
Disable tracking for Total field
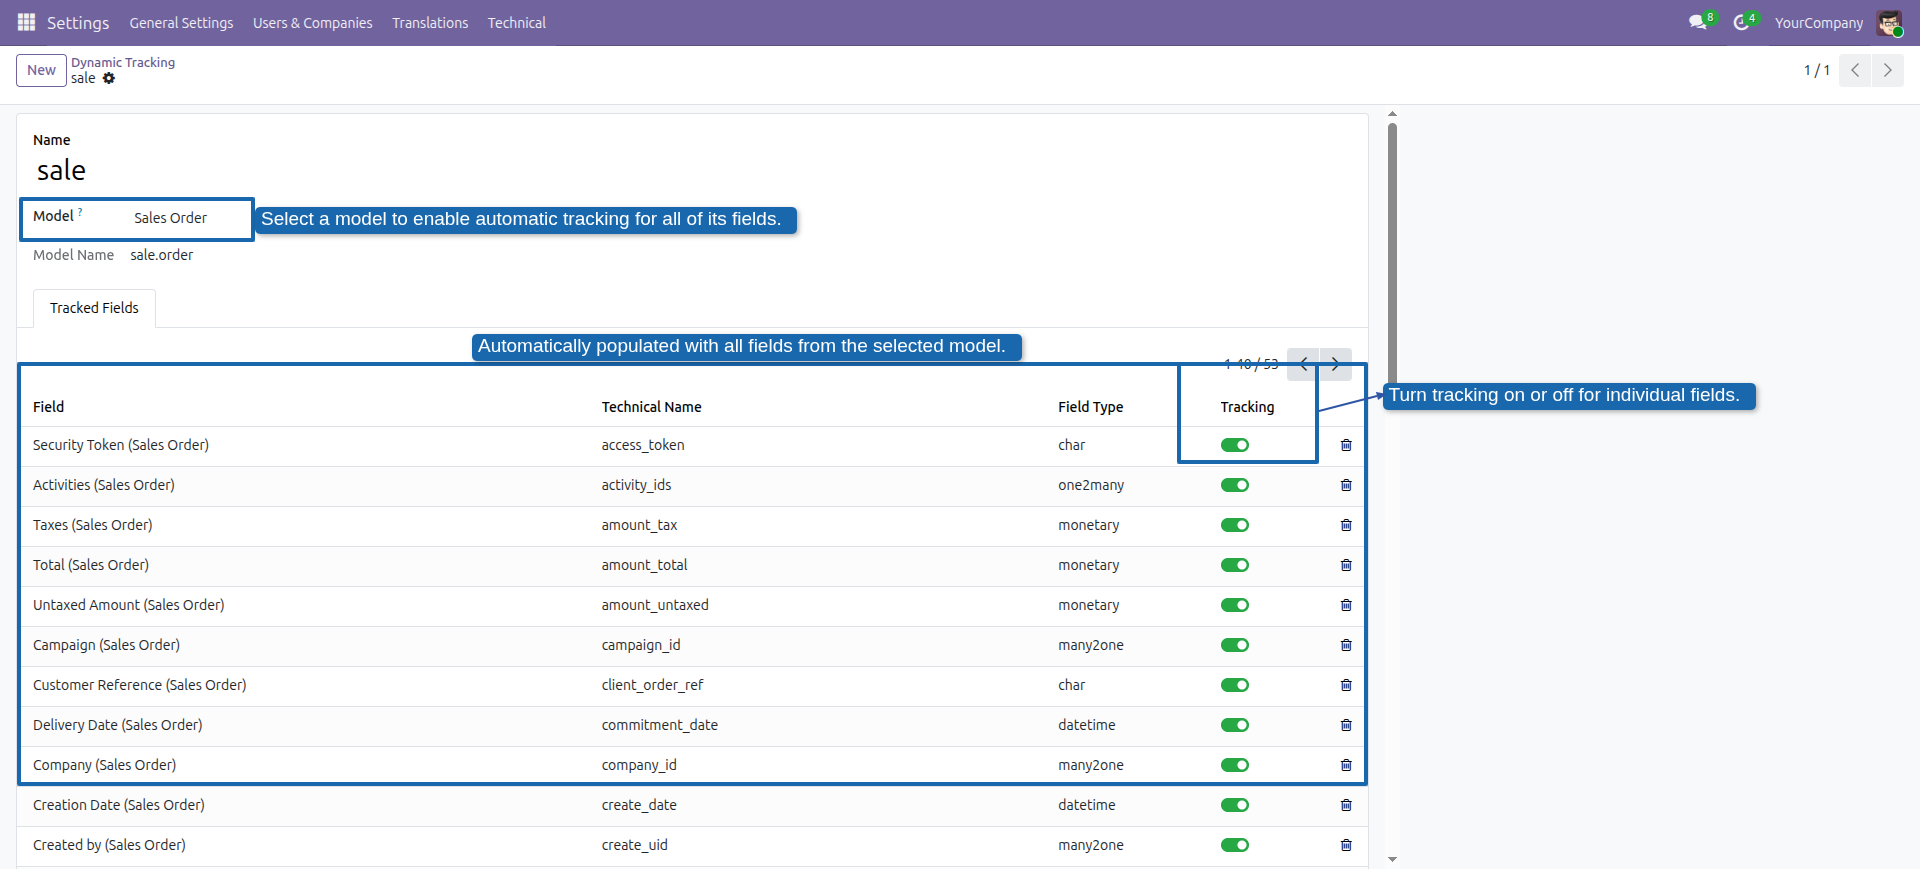tap(1235, 565)
